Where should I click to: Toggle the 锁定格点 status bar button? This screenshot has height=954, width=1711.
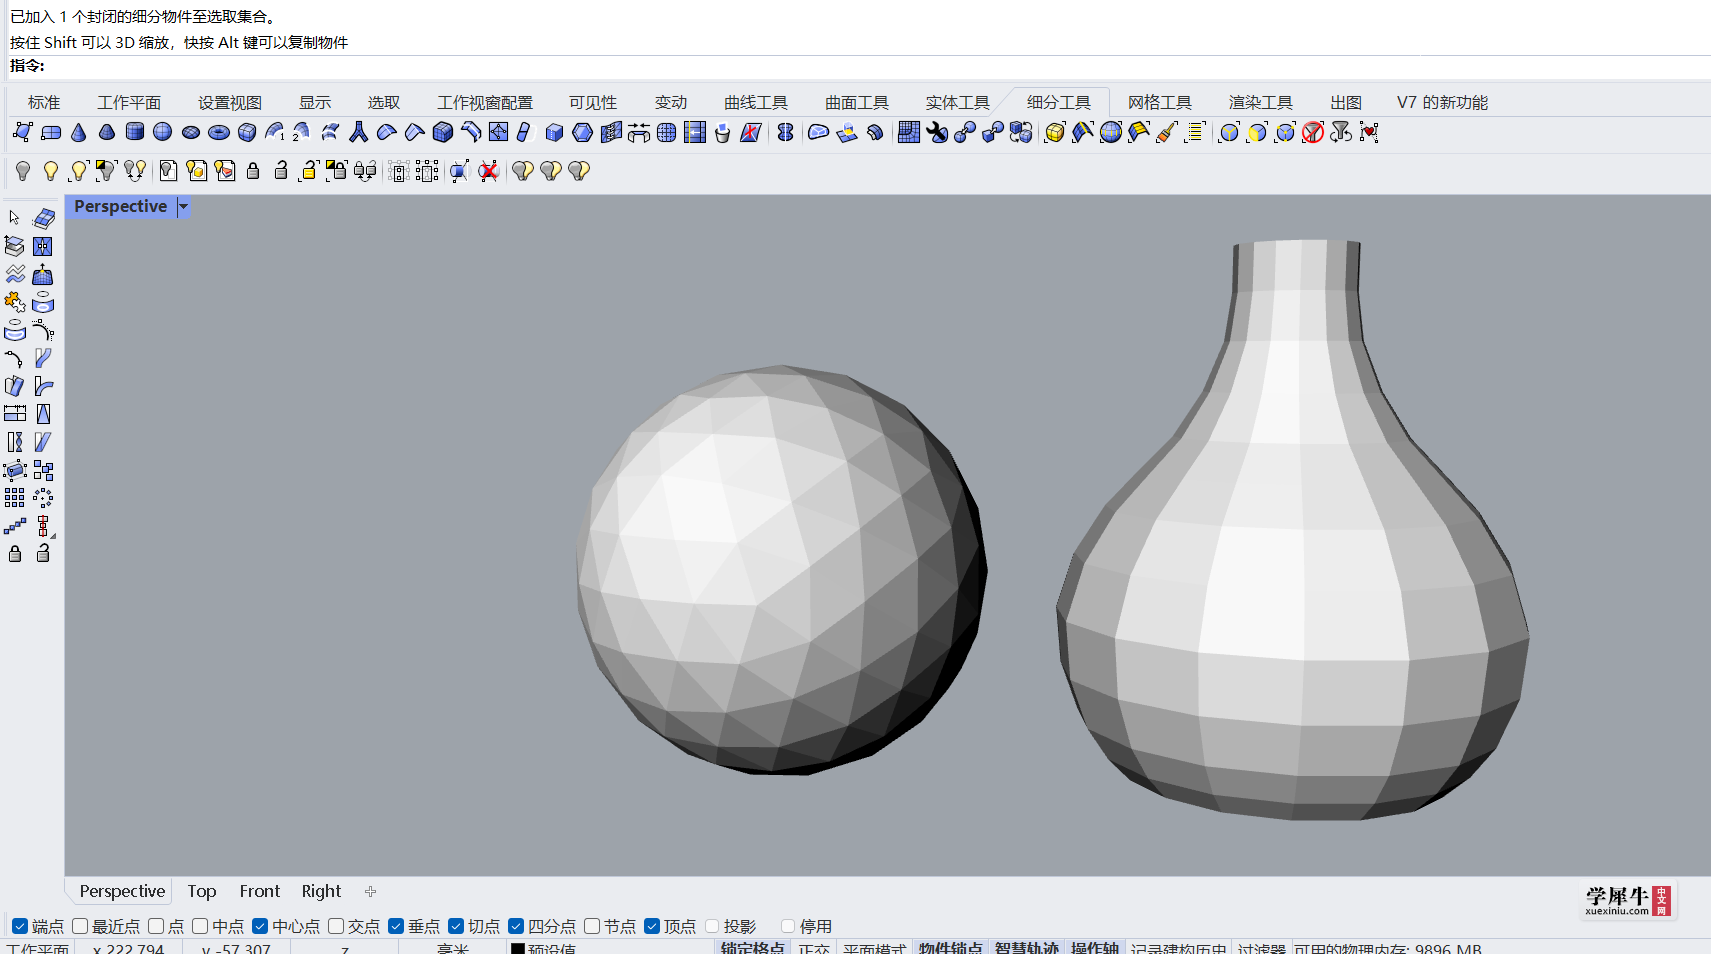coord(753,948)
